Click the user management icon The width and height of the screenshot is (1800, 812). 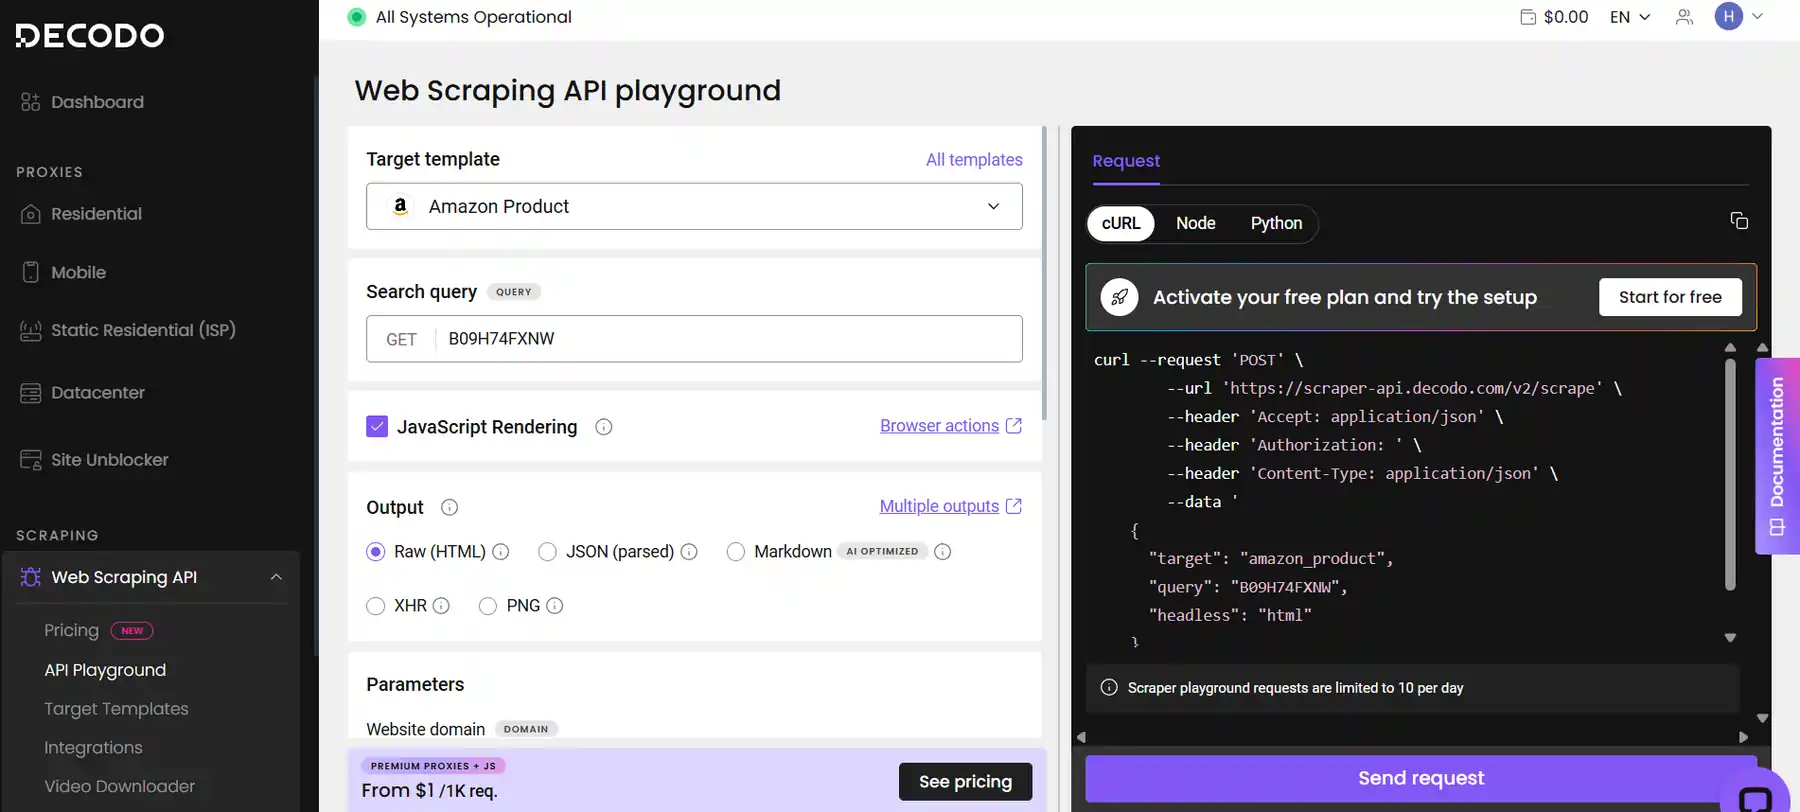(1685, 17)
